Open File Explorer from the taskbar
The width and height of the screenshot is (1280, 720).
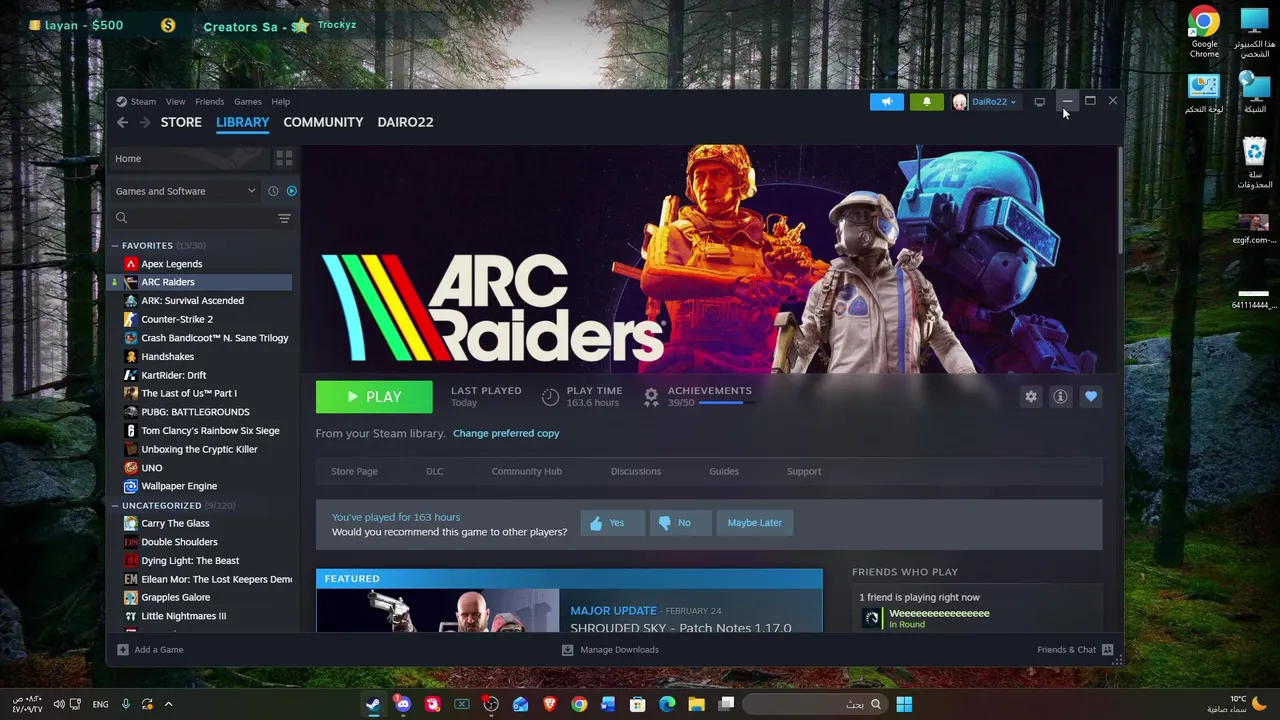[x=696, y=705]
